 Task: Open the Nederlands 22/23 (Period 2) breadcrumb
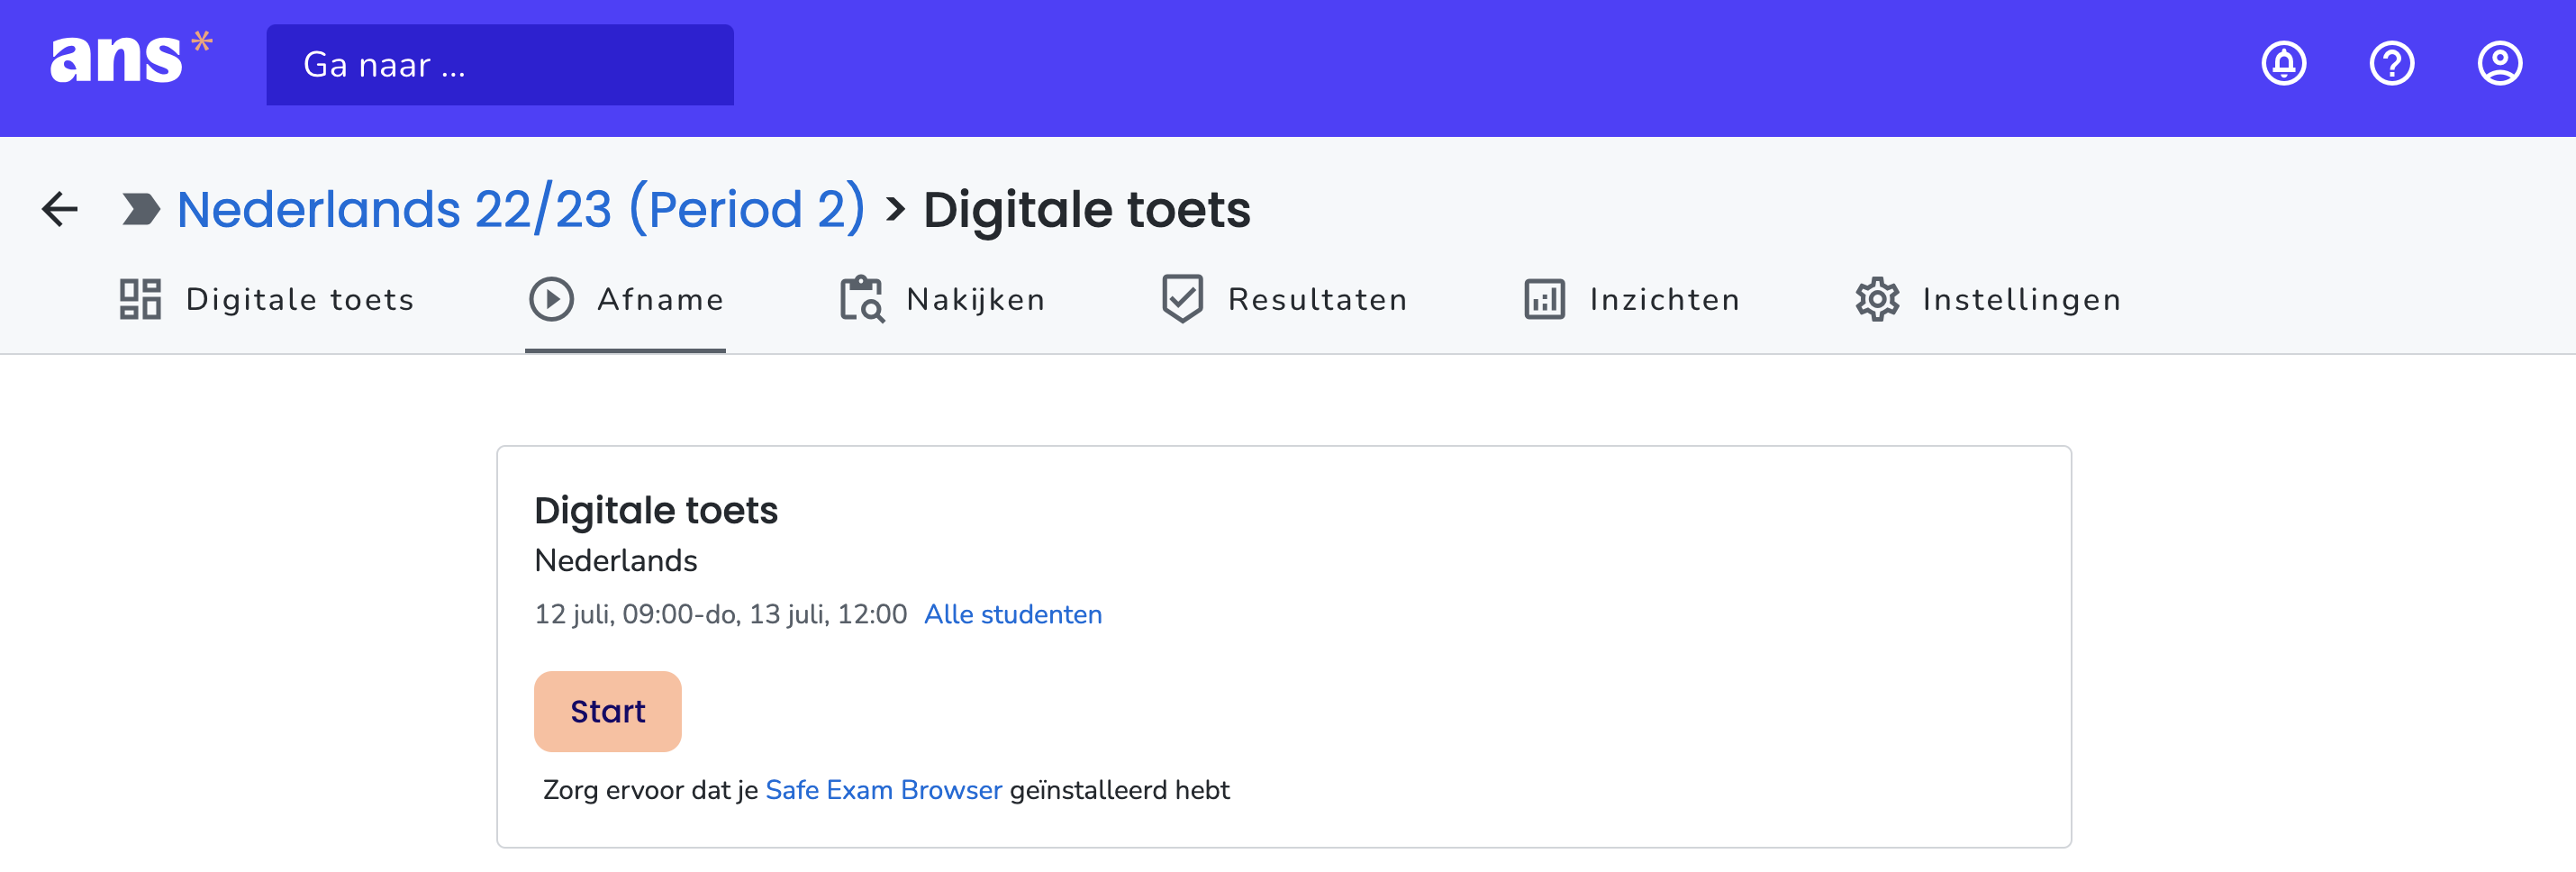[x=520, y=209]
